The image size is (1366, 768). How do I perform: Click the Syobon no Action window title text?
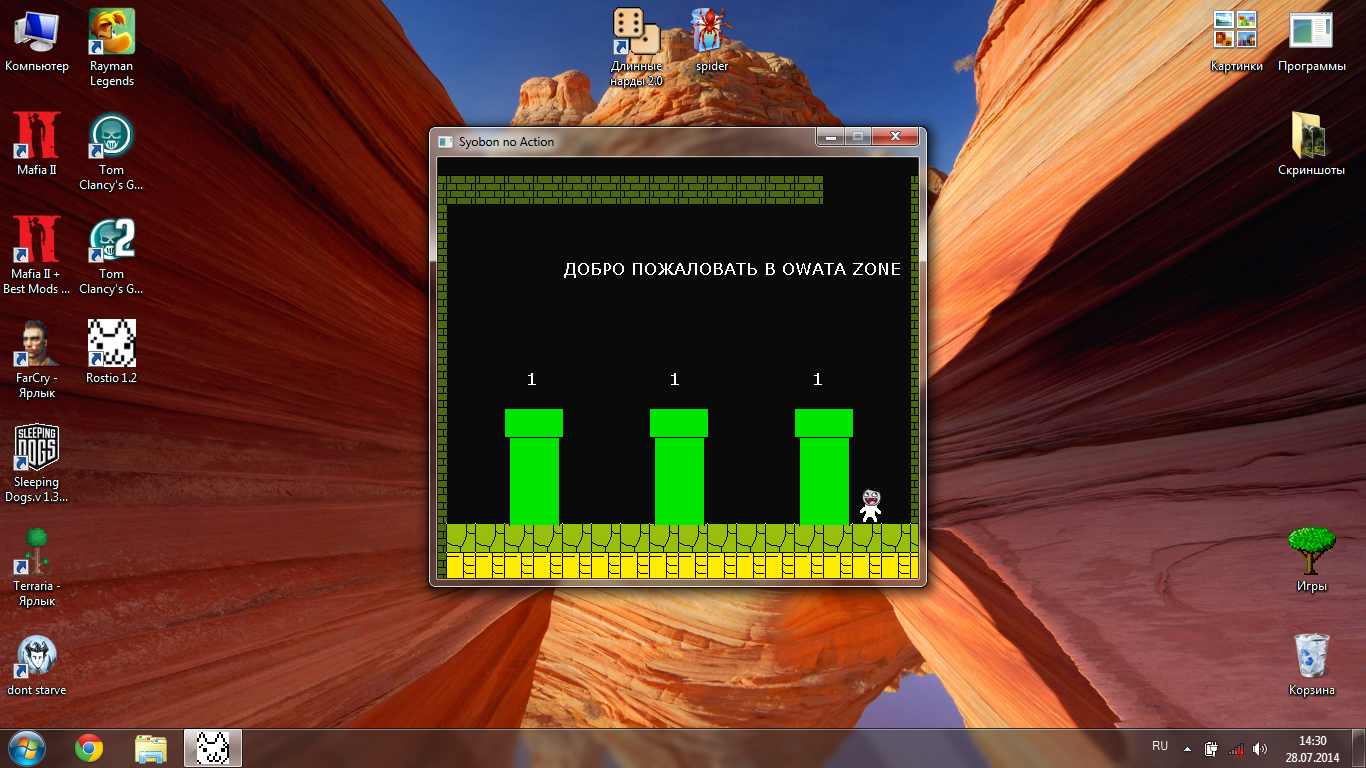pos(506,142)
